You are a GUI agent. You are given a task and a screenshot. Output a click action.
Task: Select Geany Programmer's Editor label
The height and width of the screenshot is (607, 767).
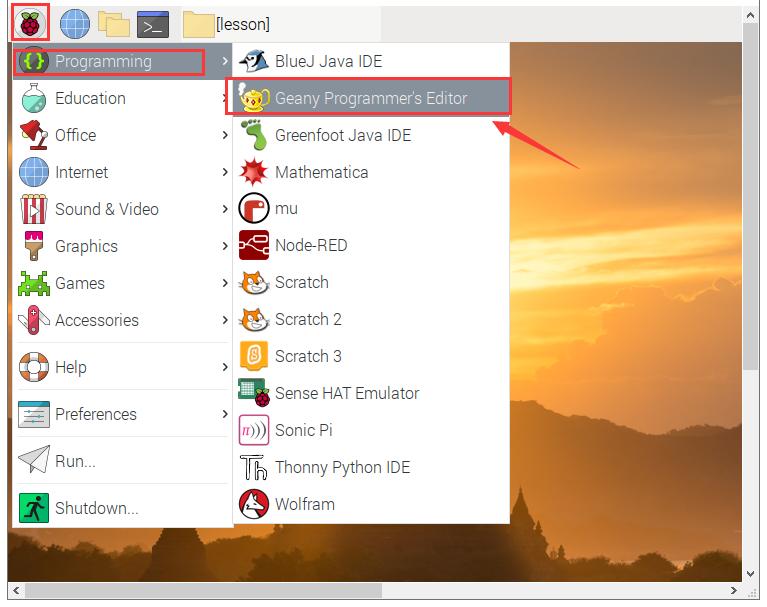click(x=371, y=98)
